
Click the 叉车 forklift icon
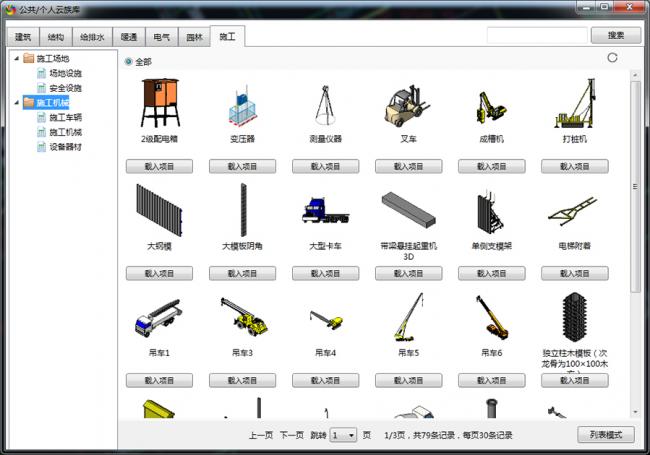(x=407, y=105)
